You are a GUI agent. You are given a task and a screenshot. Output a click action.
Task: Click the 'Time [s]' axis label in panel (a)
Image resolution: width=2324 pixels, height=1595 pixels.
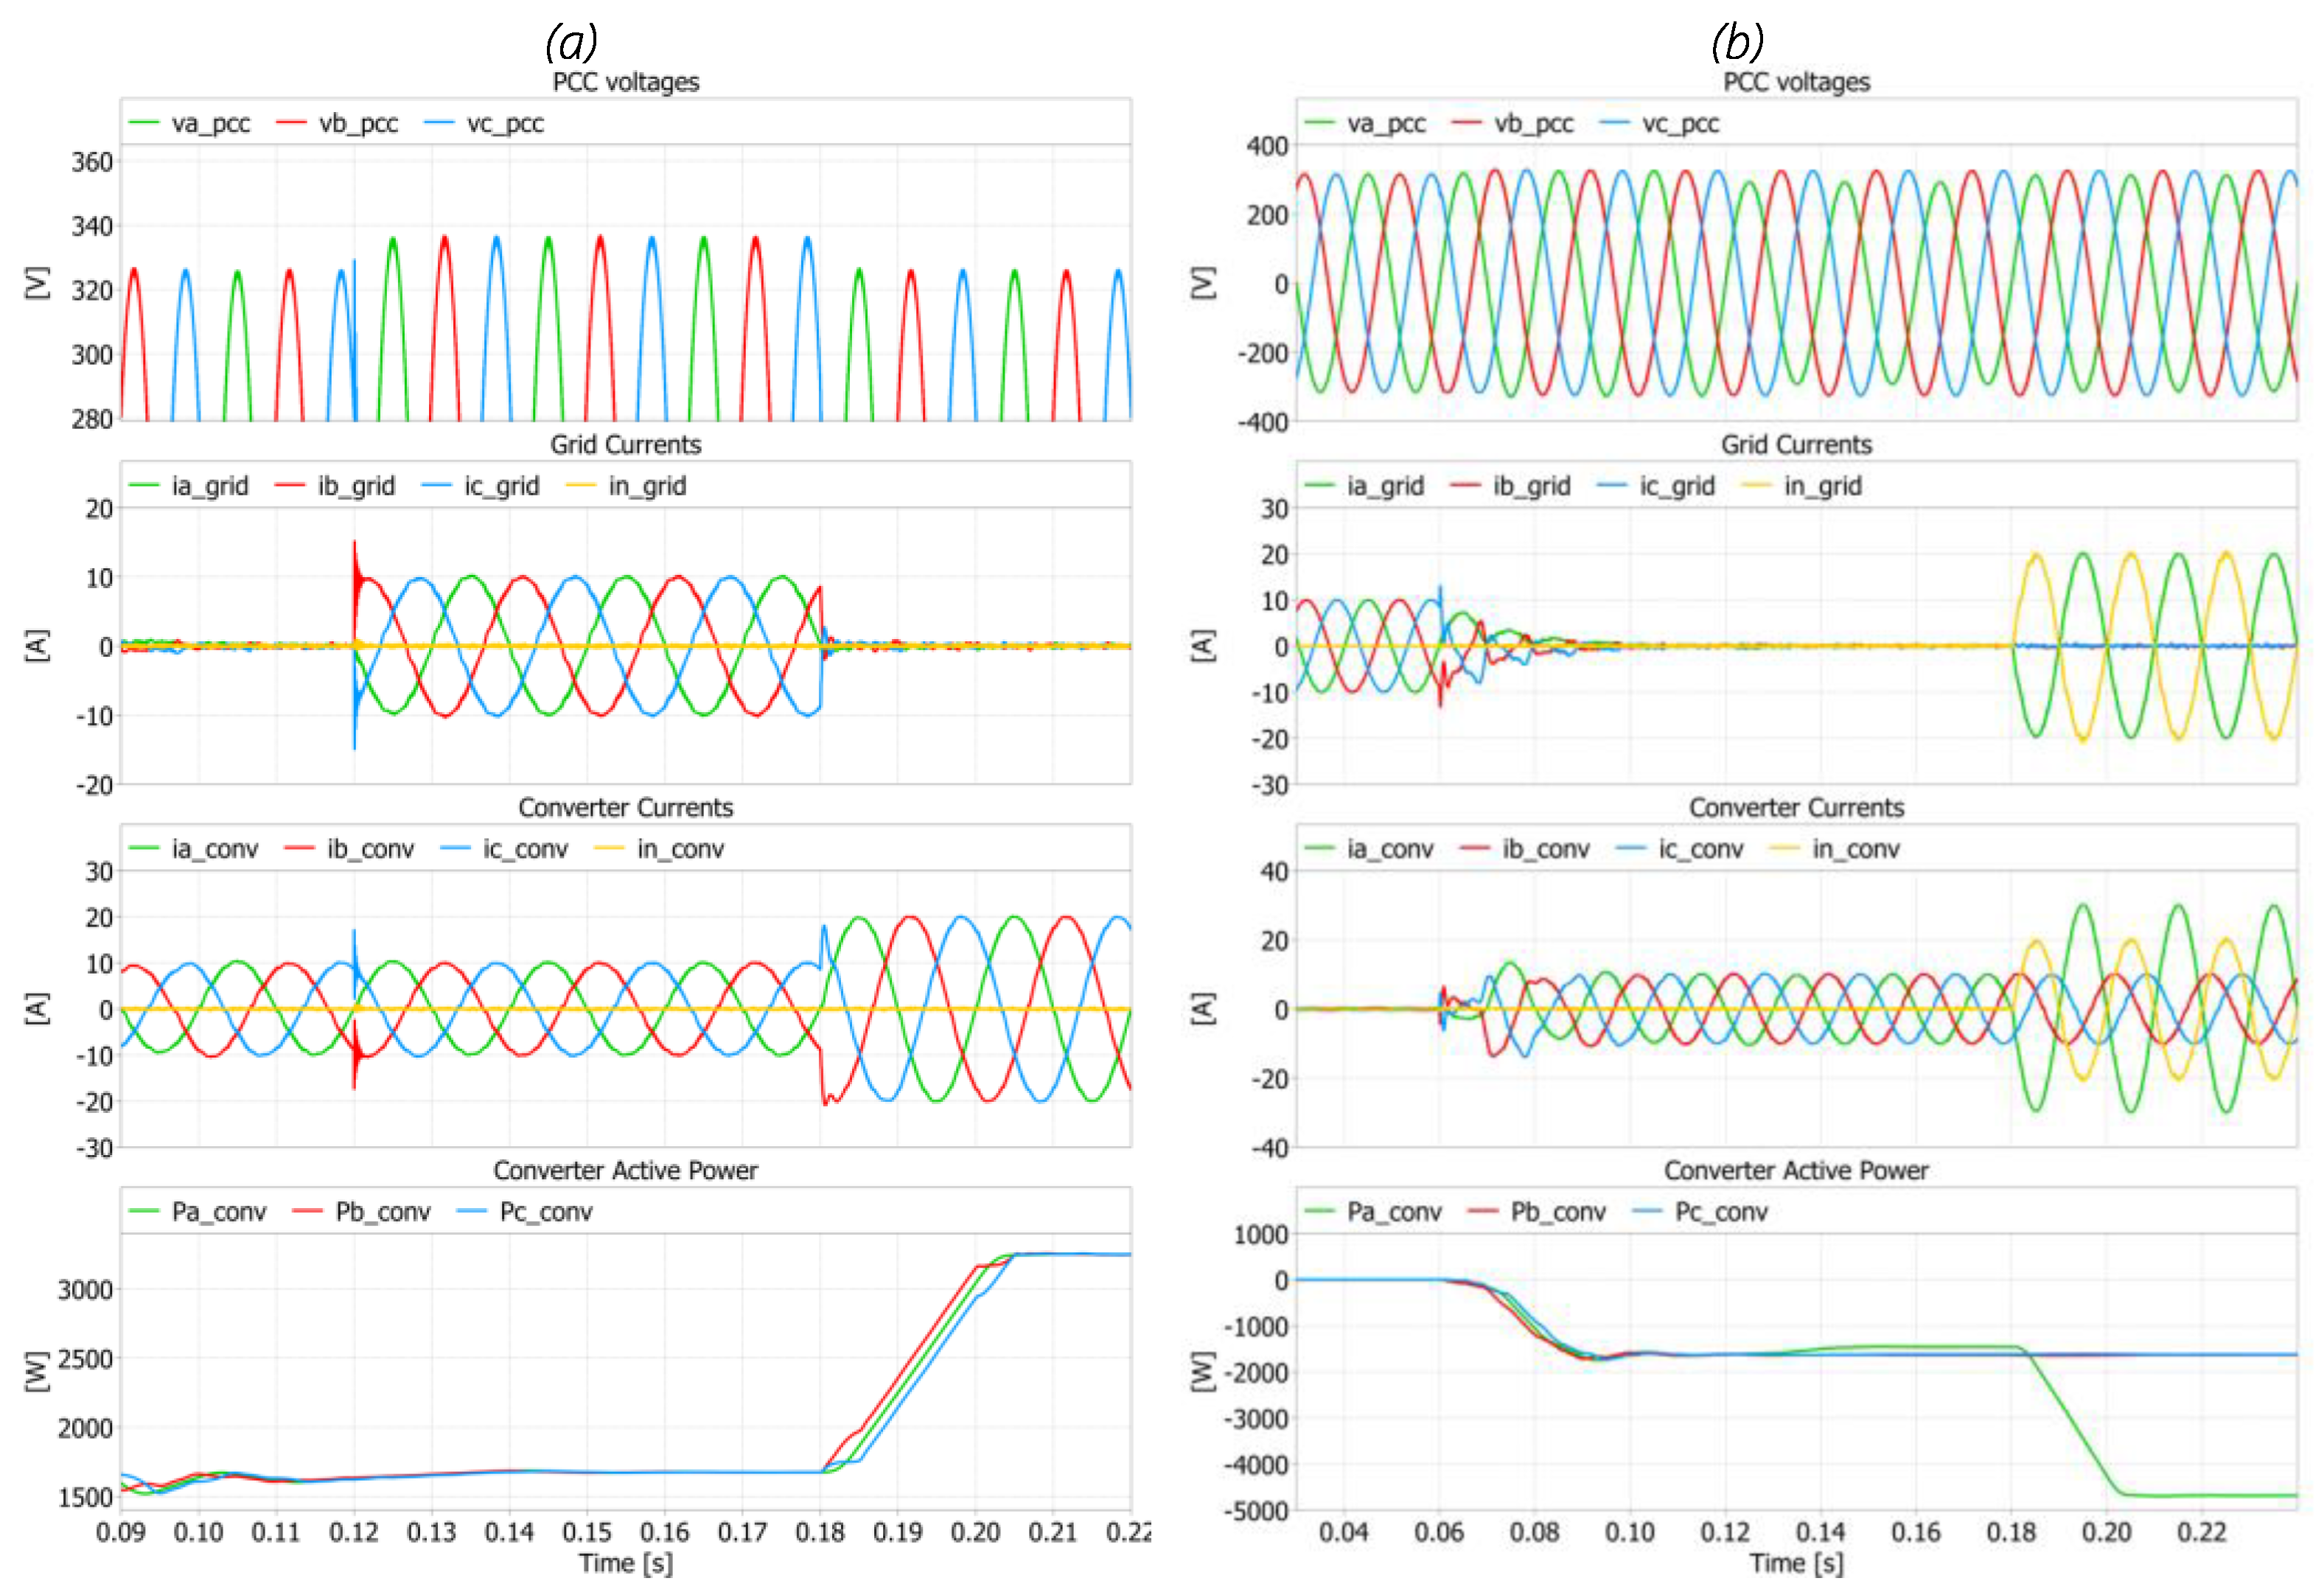click(x=626, y=1564)
